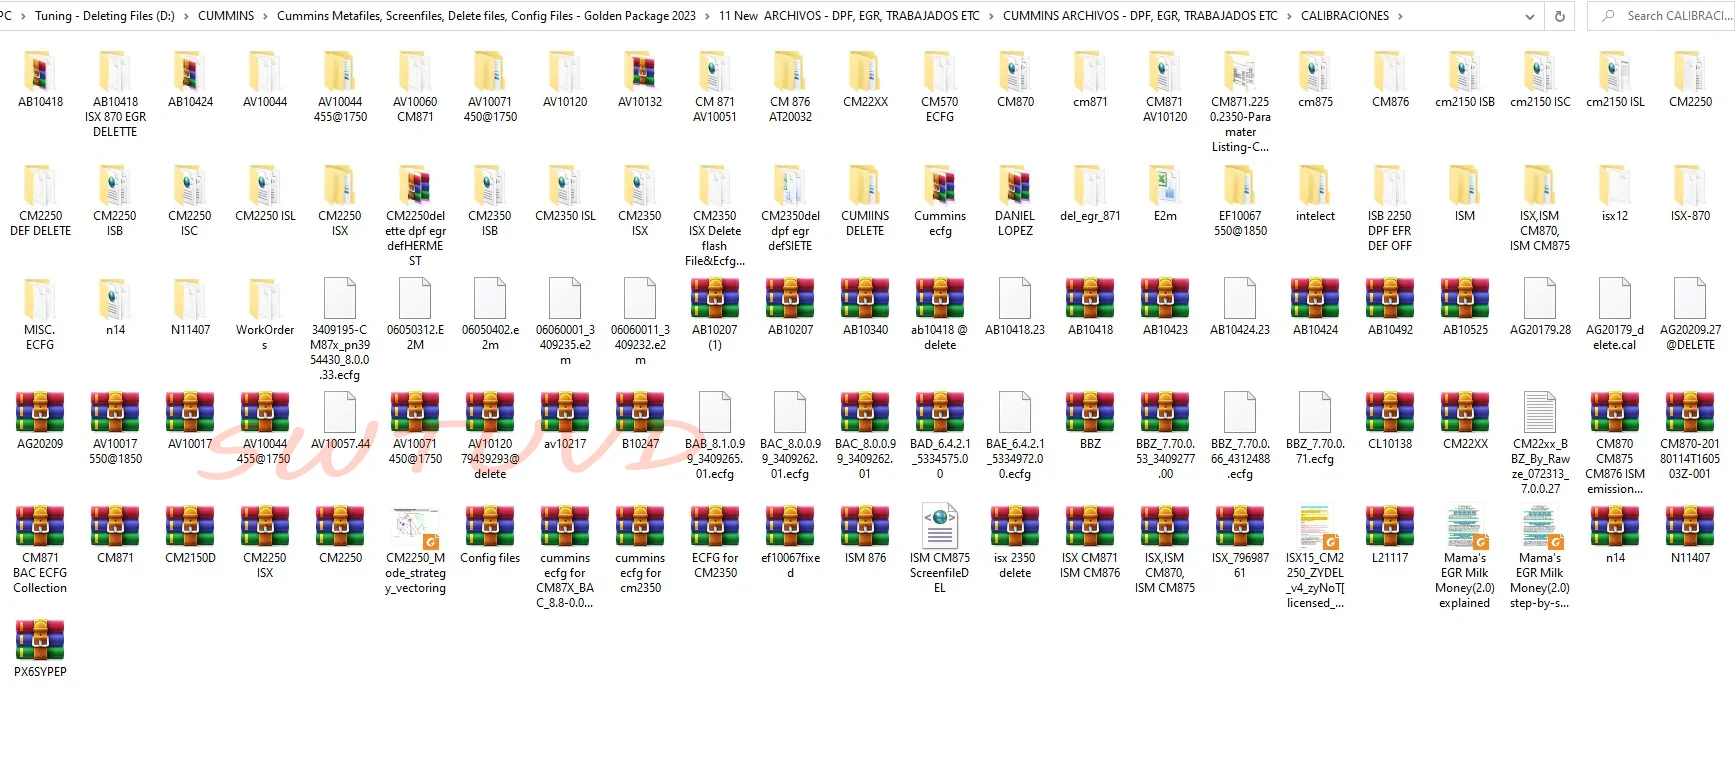Go to 11 New ARCHIVOS breadcrumb

pyautogui.click(x=849, y=16)
